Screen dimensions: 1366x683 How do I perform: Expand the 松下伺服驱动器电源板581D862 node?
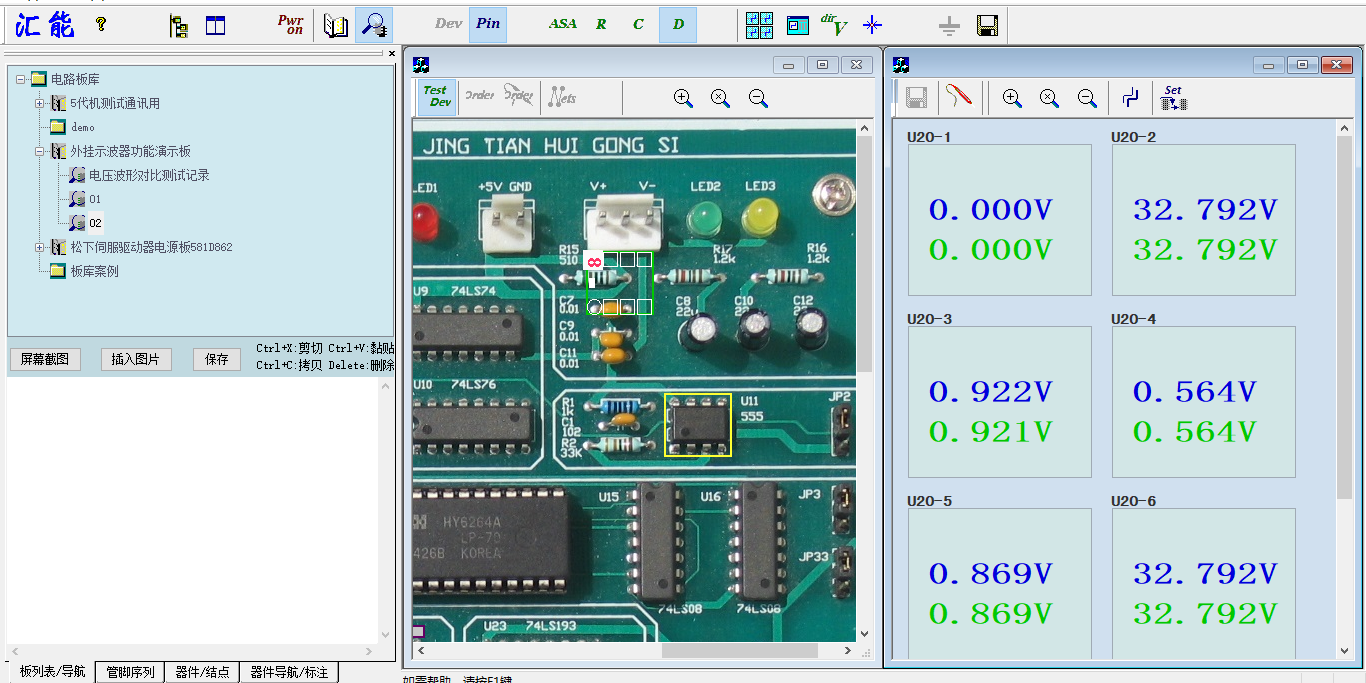tap(40, 247)
